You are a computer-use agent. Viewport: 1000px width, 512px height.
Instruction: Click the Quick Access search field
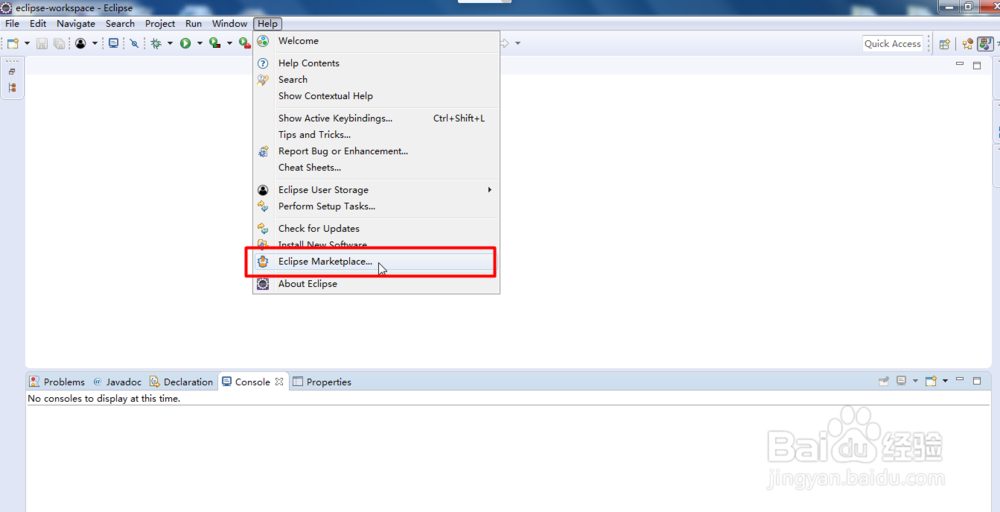[x=893, y=43]
